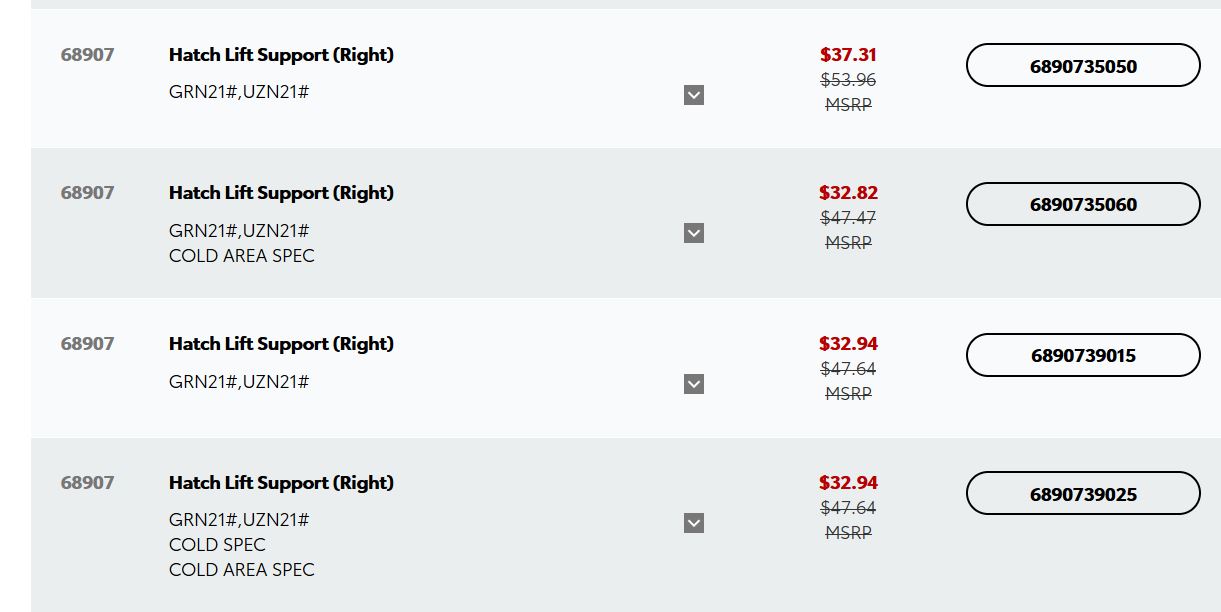
Task: Open Hatch Lift Support title priced $32.82
Action: click(x=281, y=193)
